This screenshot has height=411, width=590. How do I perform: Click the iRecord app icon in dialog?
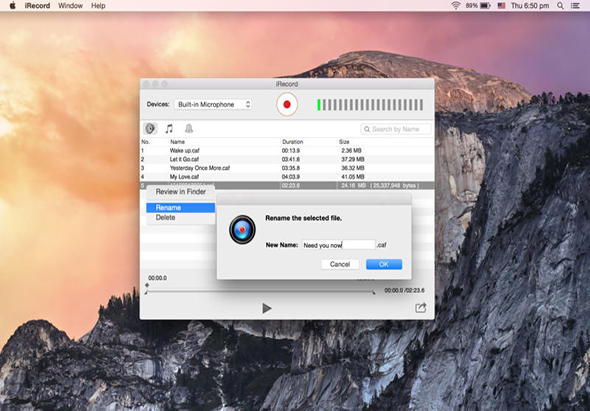242,229
